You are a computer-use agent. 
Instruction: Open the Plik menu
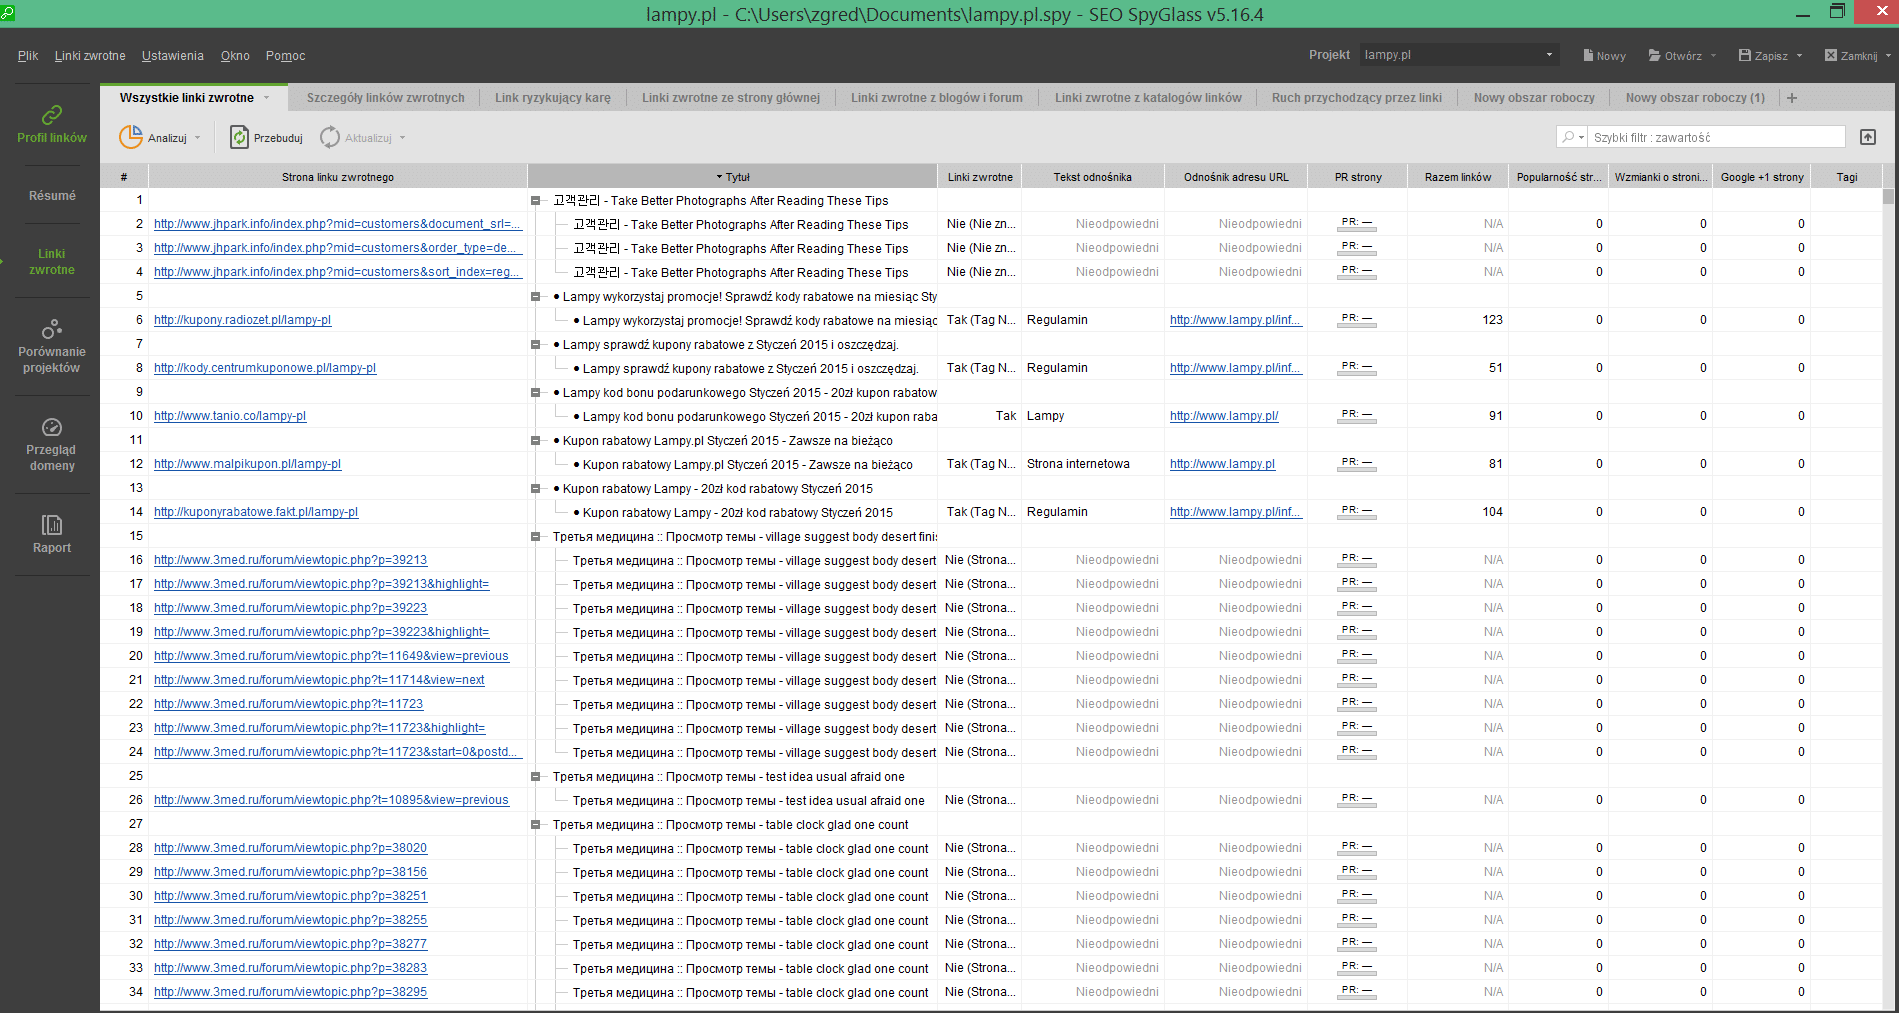point(28,56)
